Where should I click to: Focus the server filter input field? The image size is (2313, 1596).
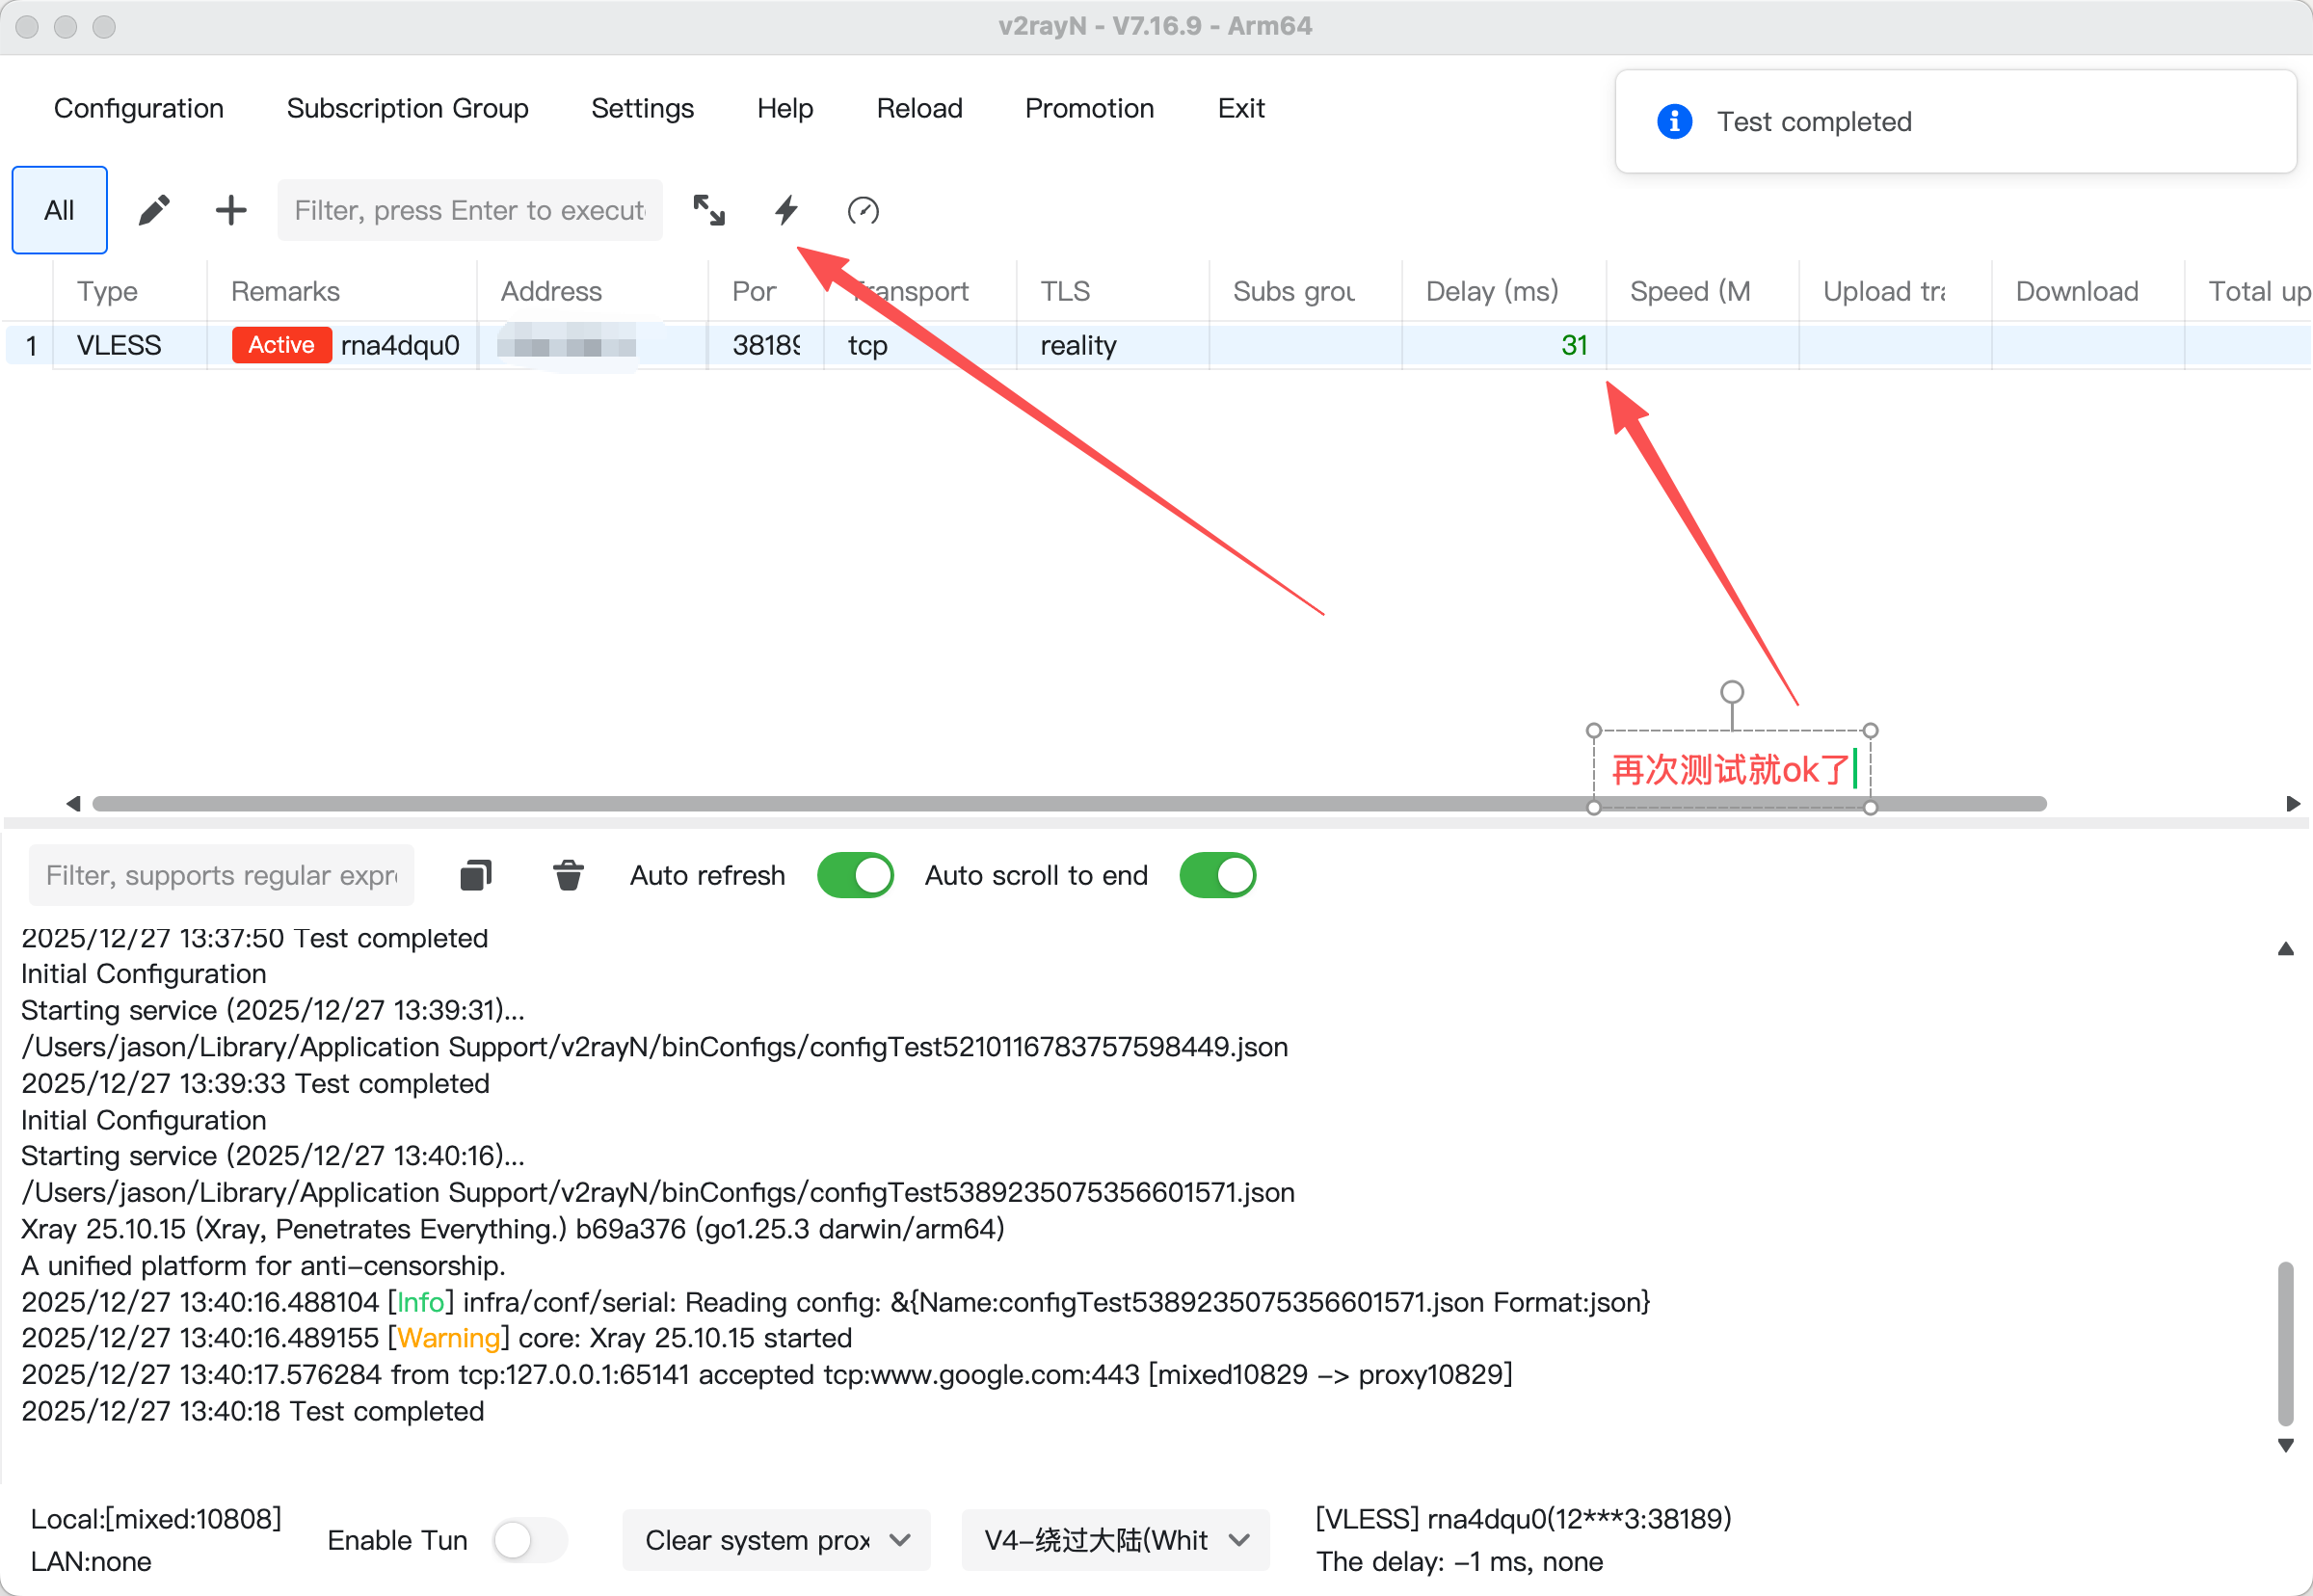(470, 210)
